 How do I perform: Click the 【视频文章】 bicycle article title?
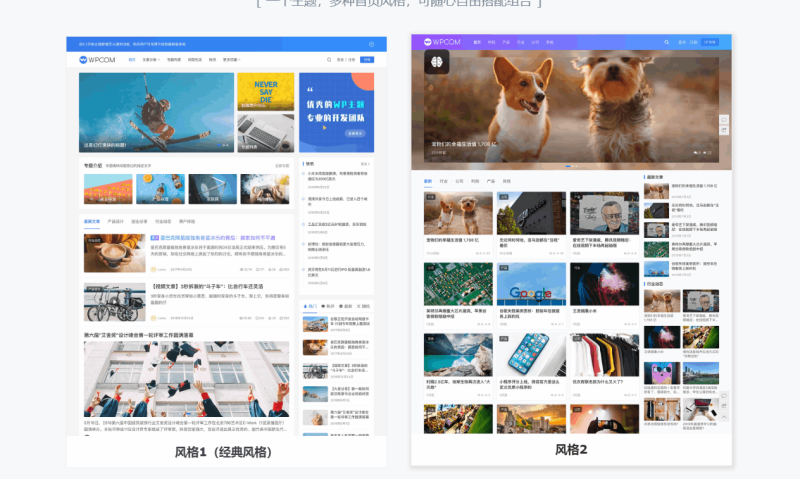208,287
